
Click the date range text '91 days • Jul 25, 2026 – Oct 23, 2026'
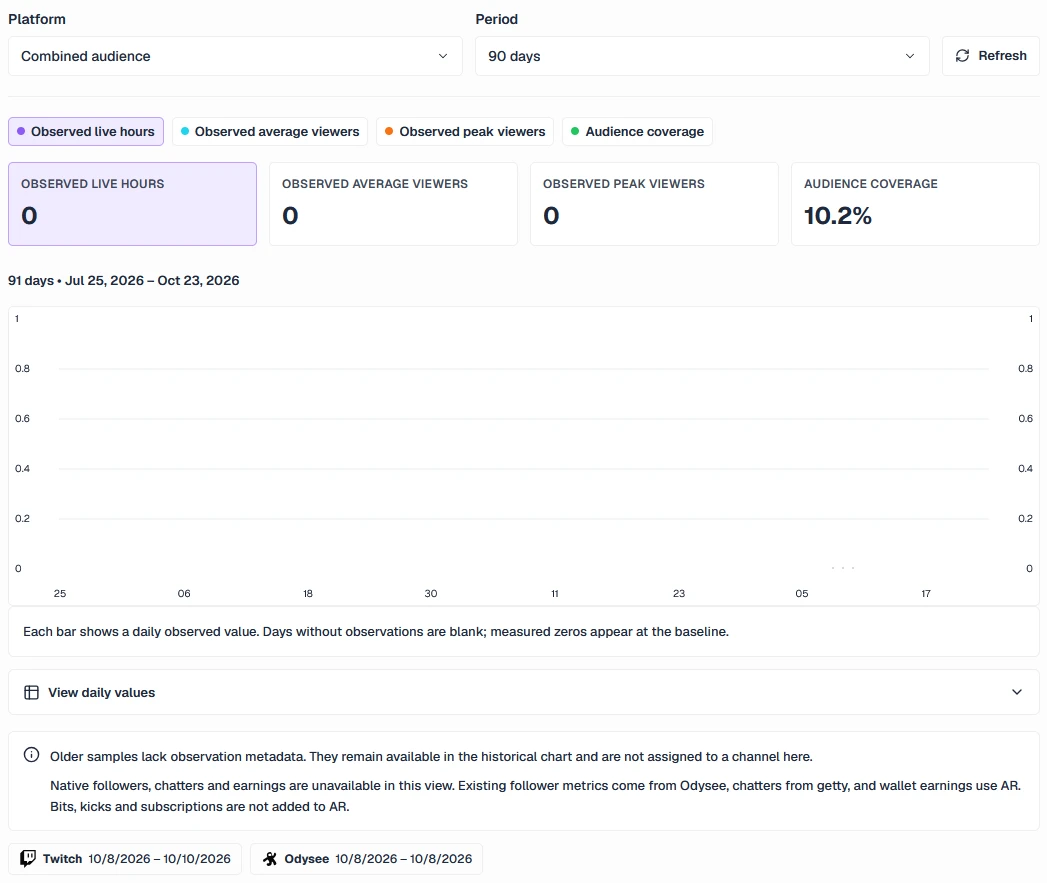pyautogui.click(x=124, y=281)
